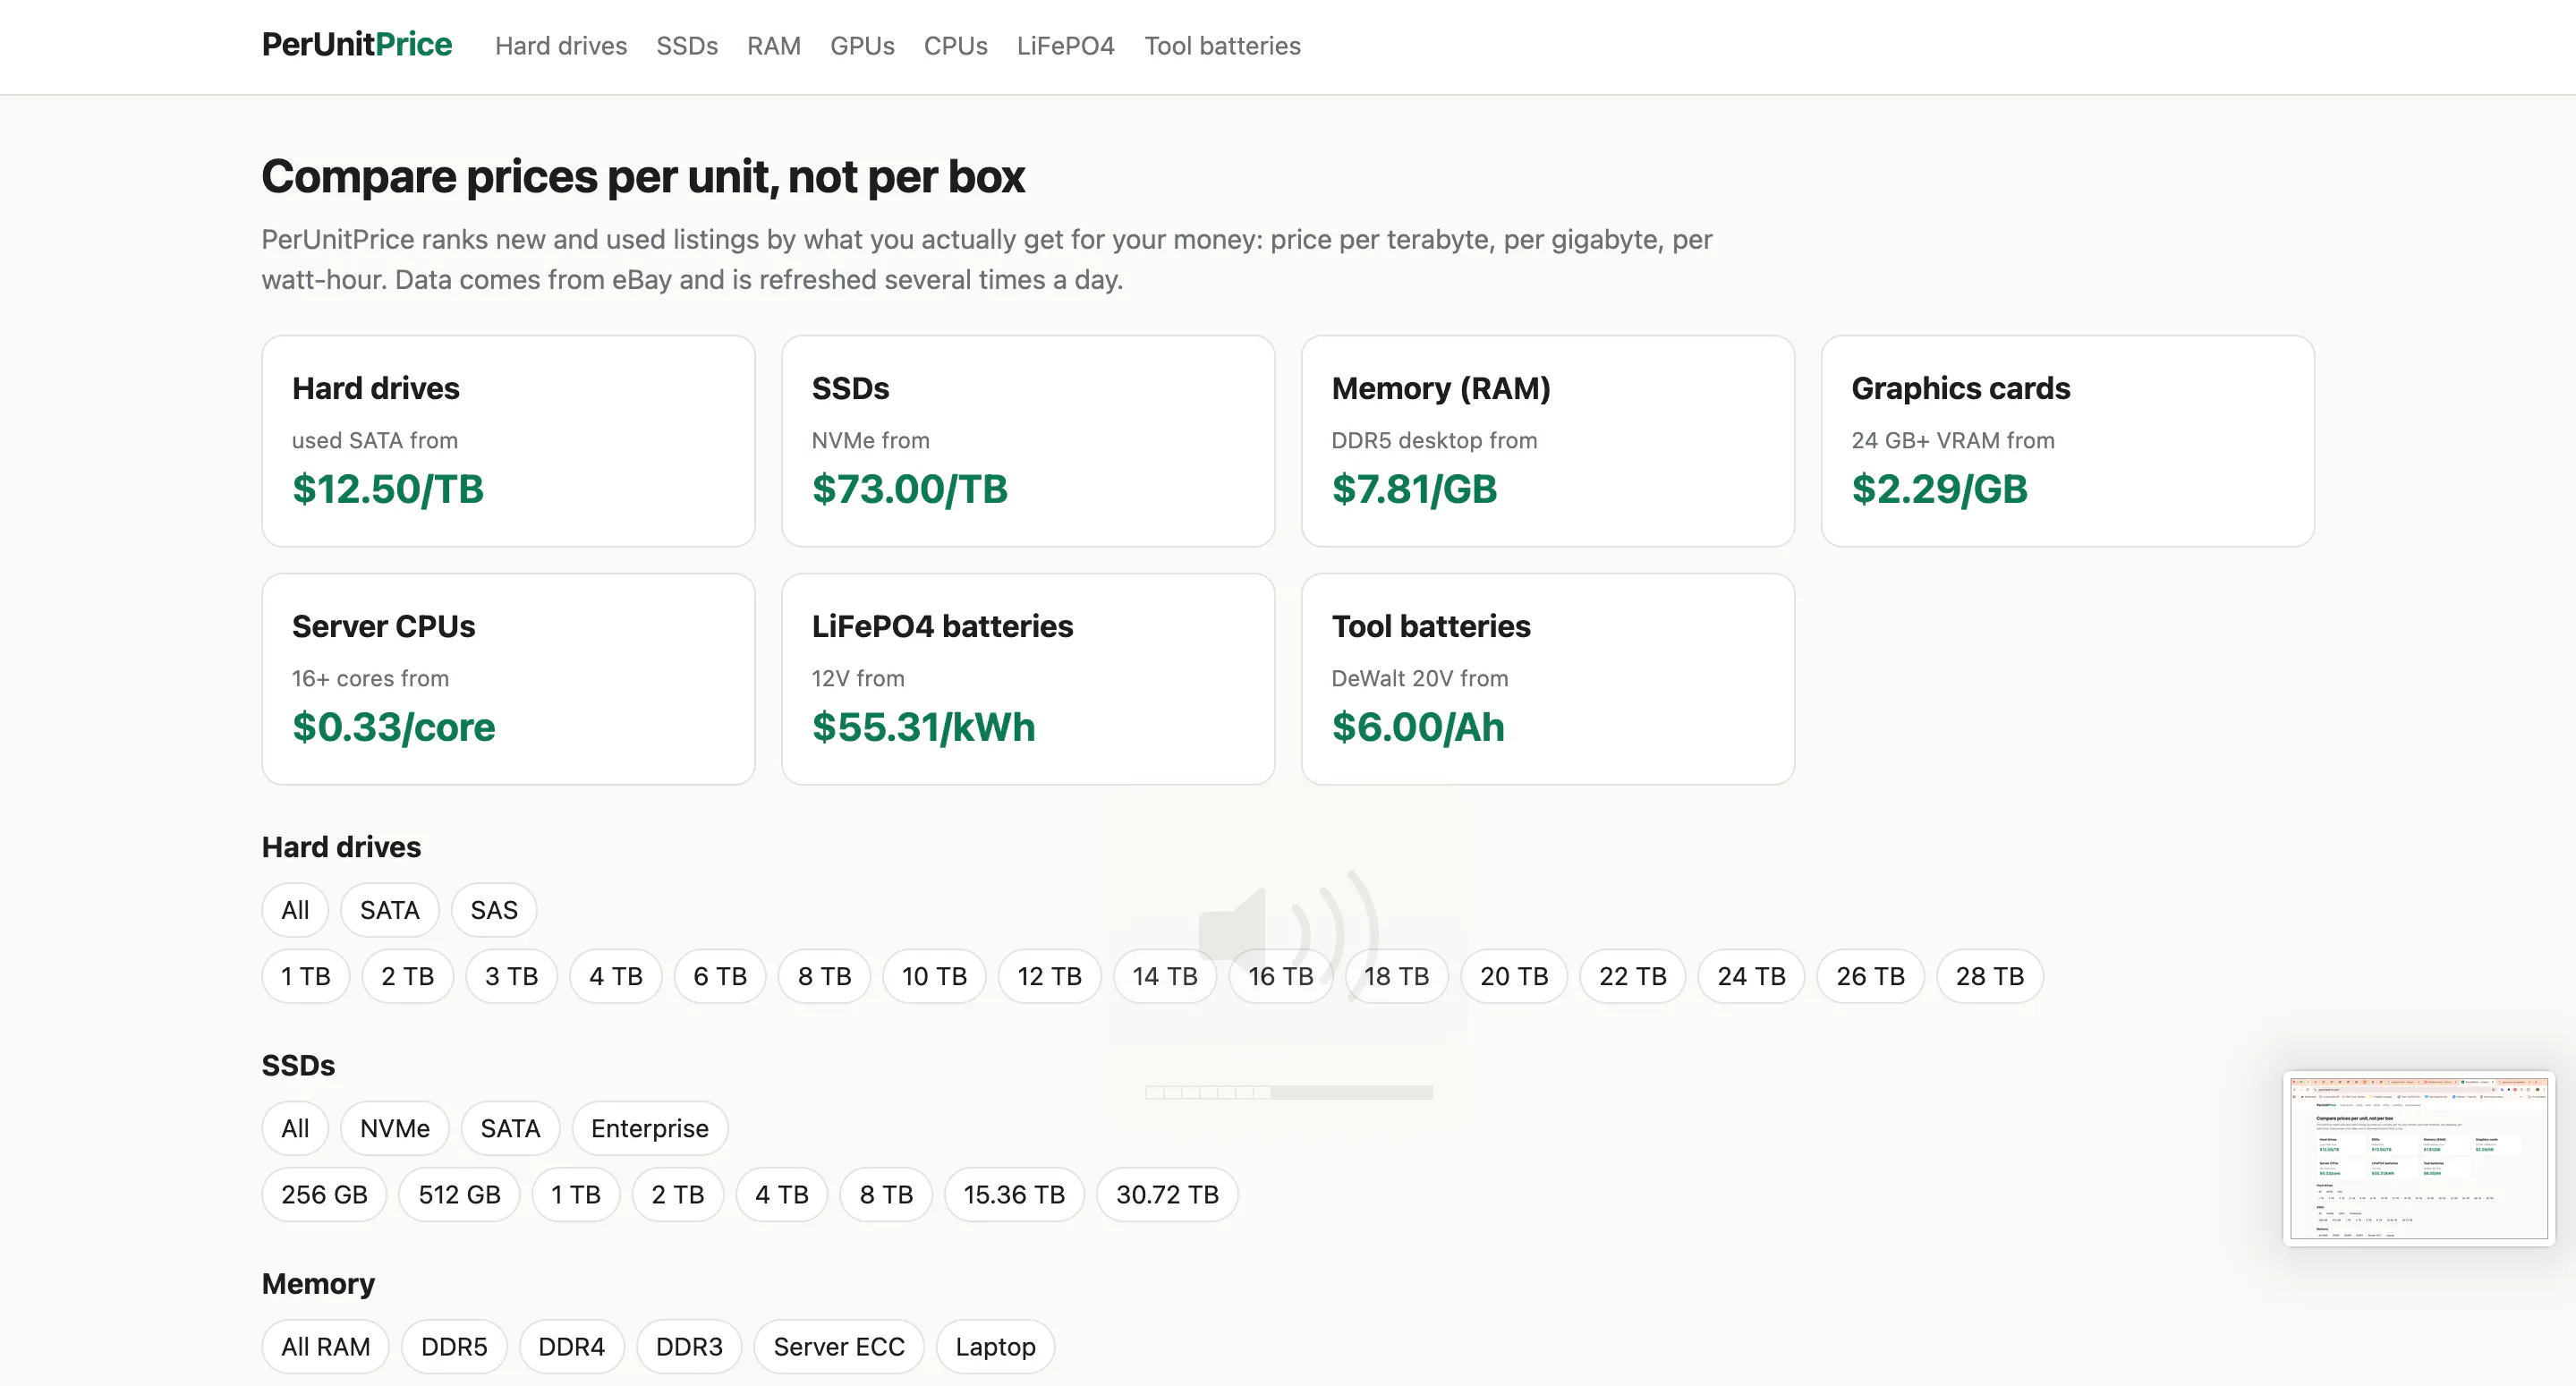The height and width of the screenshot is (1386, 2576).
Task: Open LiFePO4 batteries $55.31/kWh card
Action: (1028, 679)
